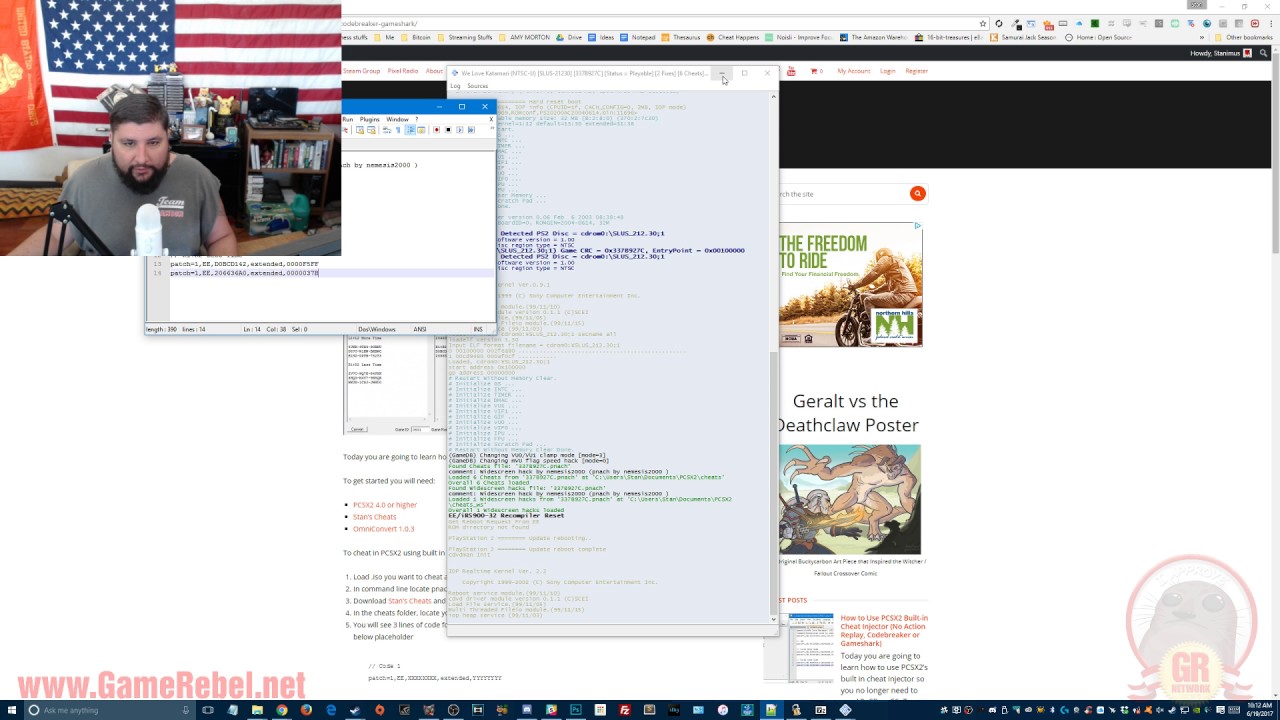Viewport: 1280px width, 720px height.
Task: Open the AMY MORTON bookmark folder
Action: [525, 37]
